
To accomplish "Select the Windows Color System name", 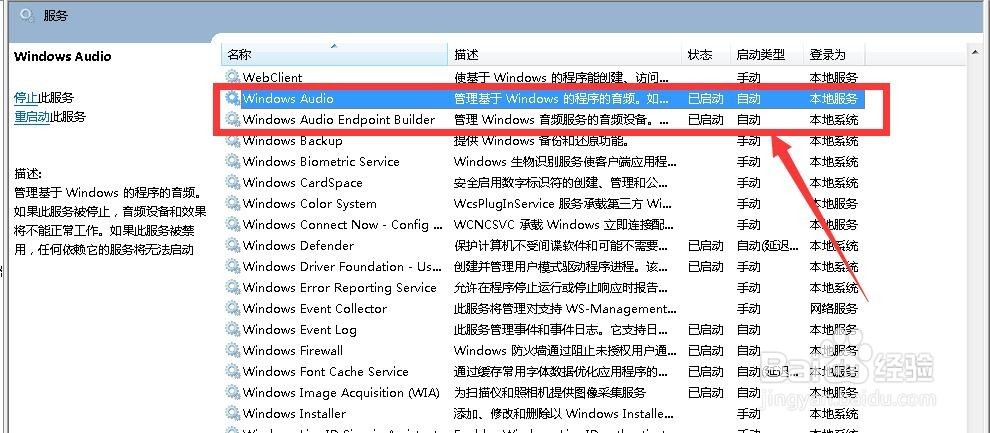I will pyautogui.click(x=309, y=203).
